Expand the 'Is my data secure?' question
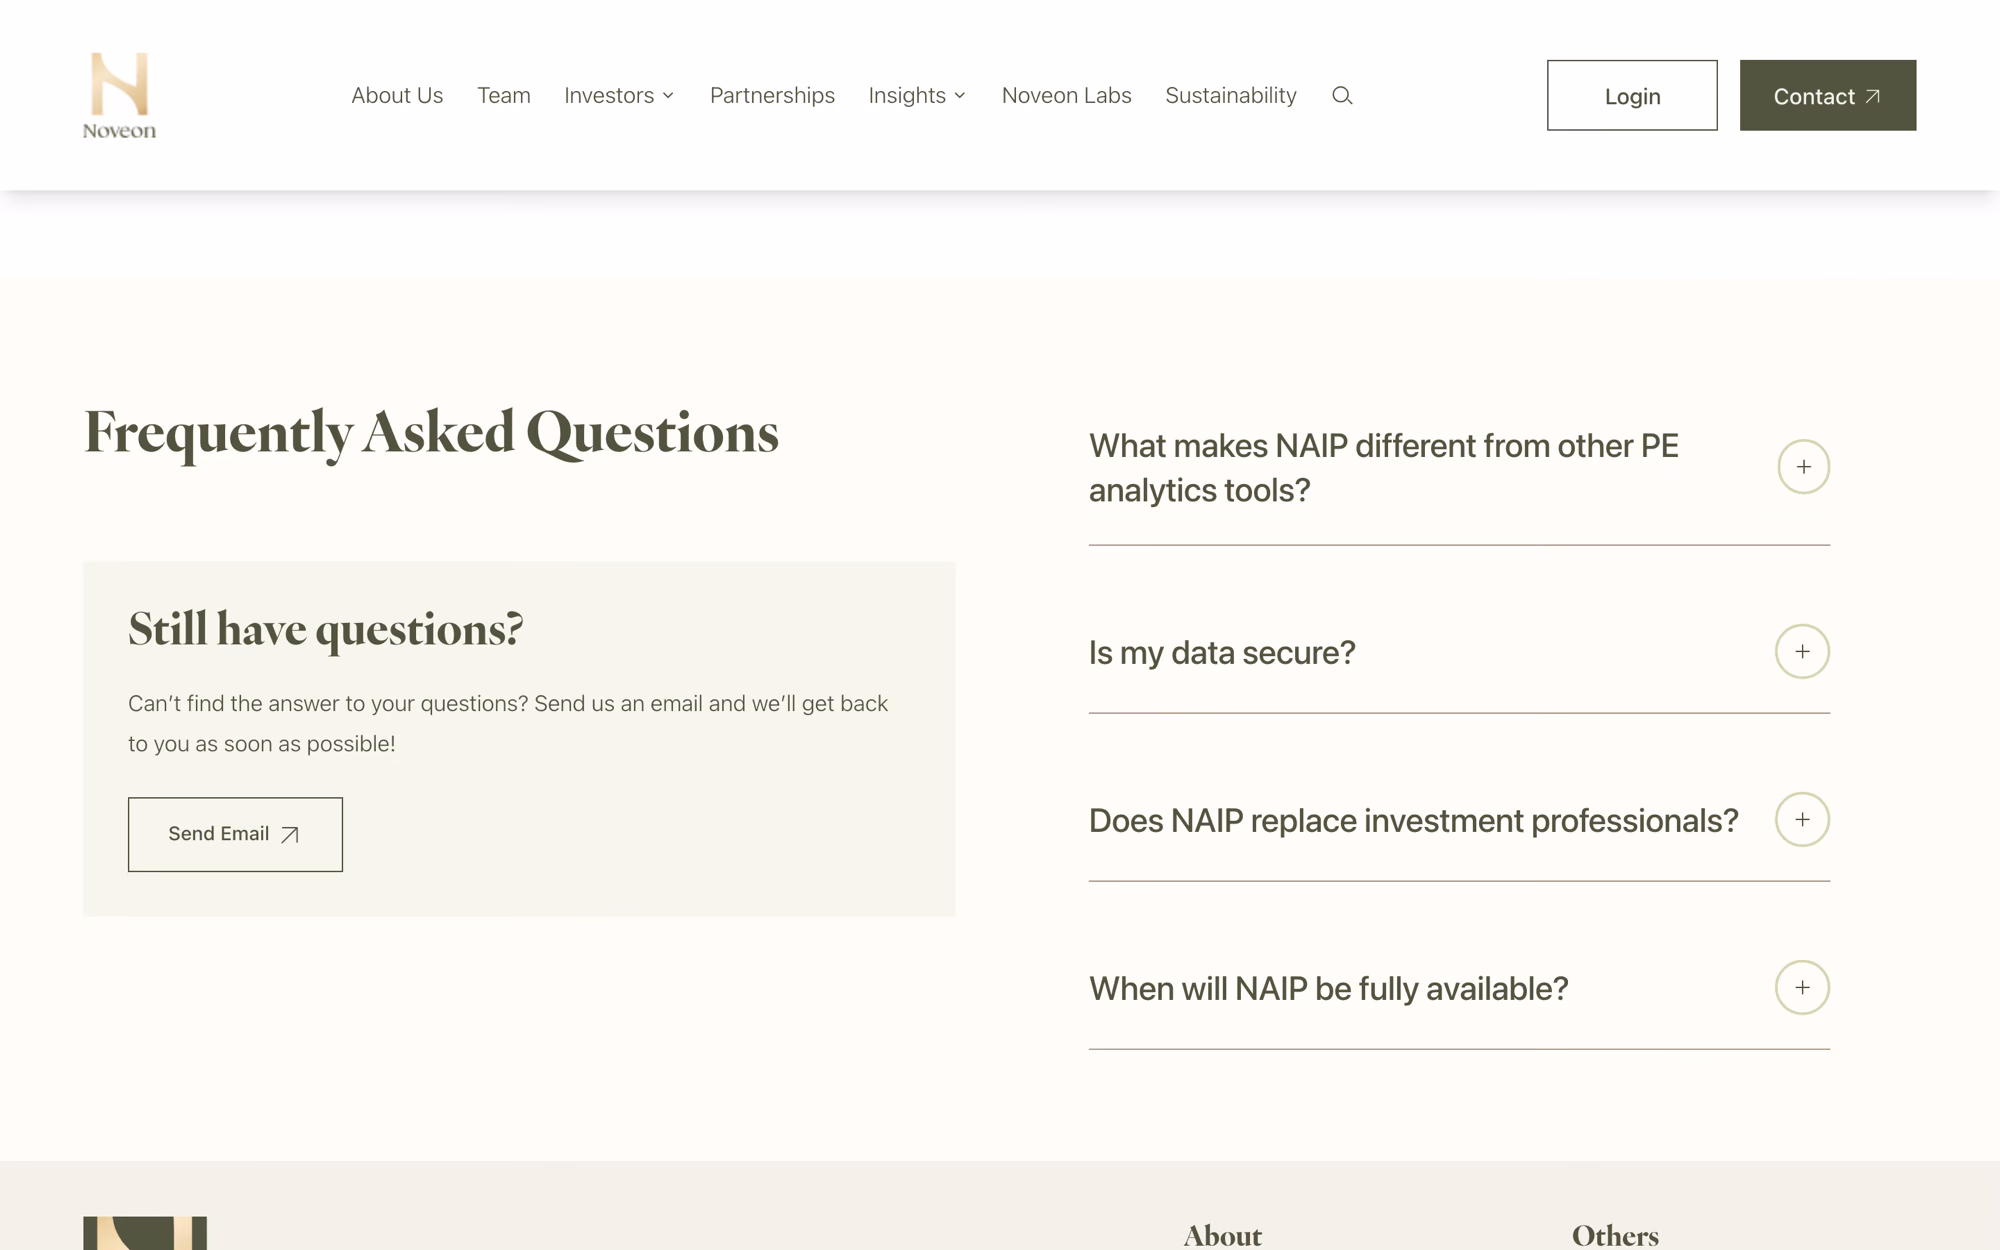 tap(1802, 652)
